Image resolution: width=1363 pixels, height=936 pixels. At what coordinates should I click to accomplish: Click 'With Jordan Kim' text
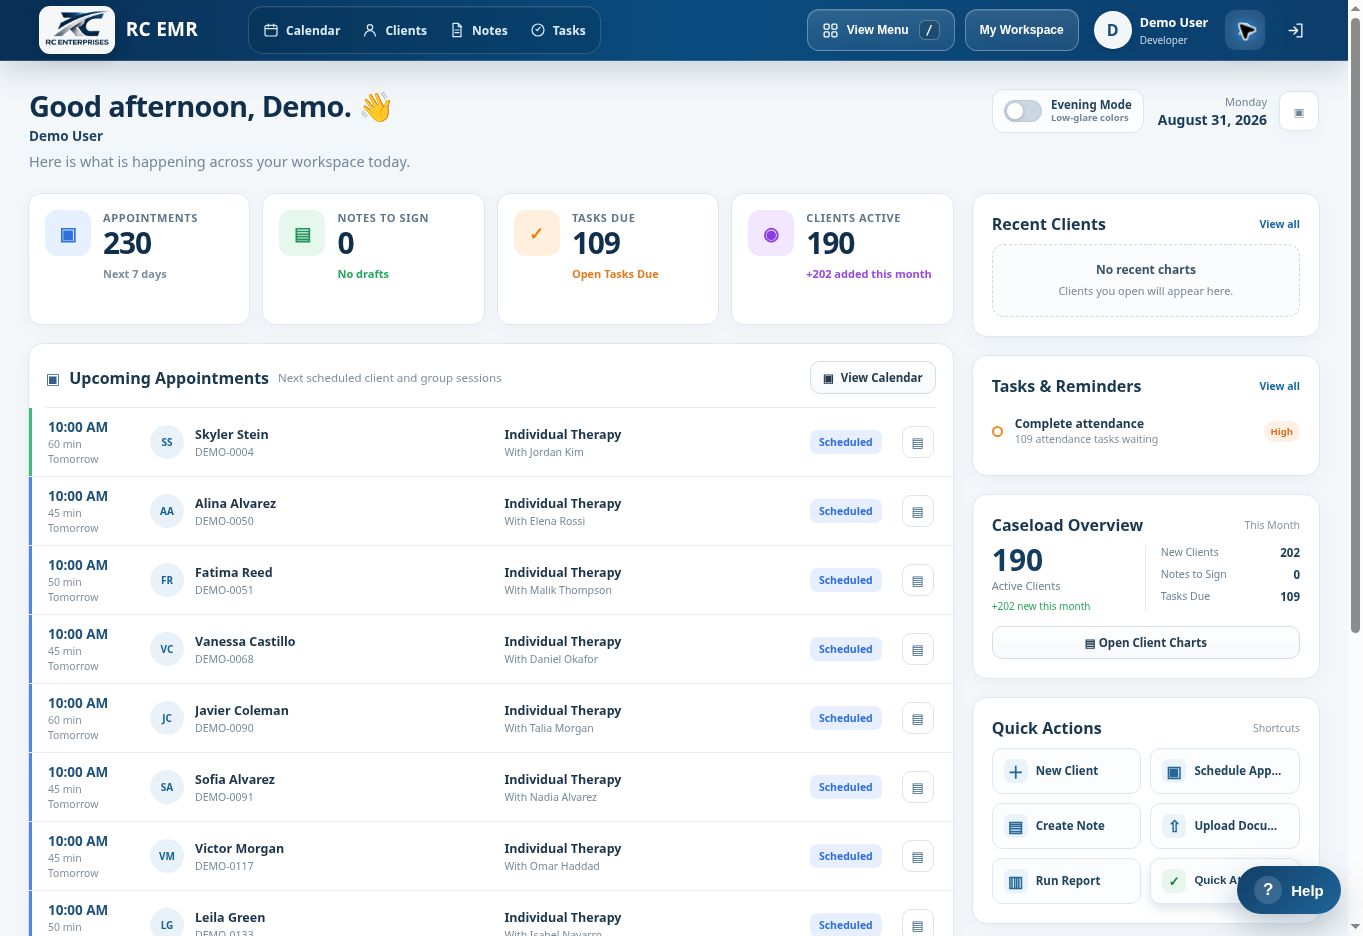pos(543,452)
